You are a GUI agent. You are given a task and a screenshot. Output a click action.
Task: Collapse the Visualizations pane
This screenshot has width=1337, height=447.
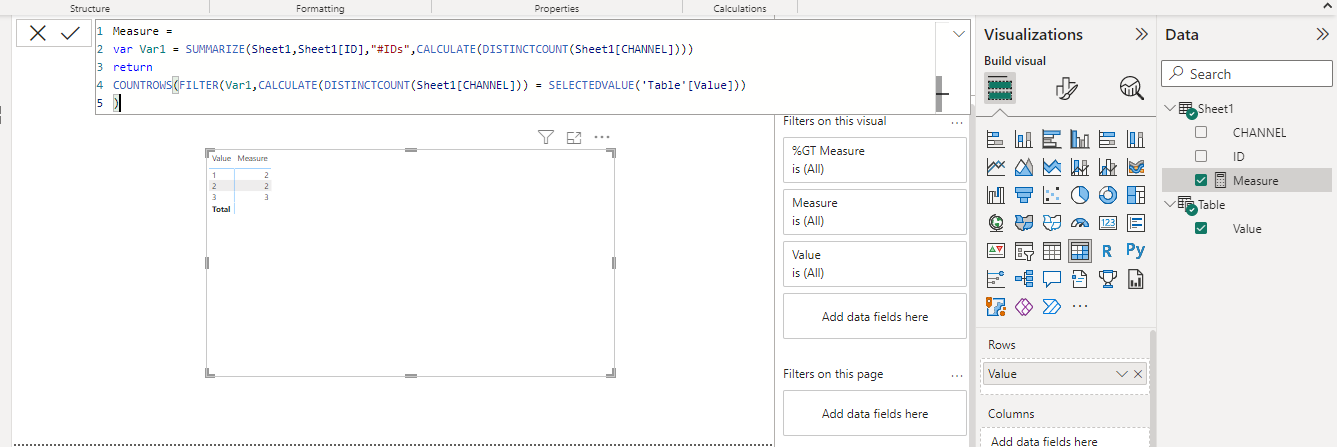click(x=1141, y=34)
